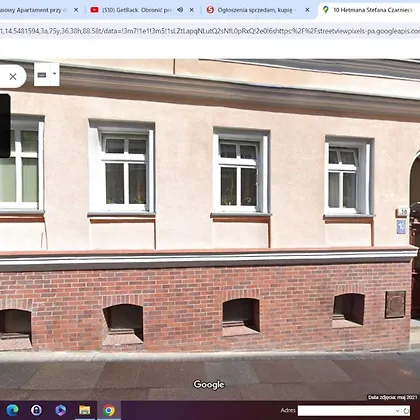
Task: Click the Chrome icon on the taskbar
Action: pos(109,410)
